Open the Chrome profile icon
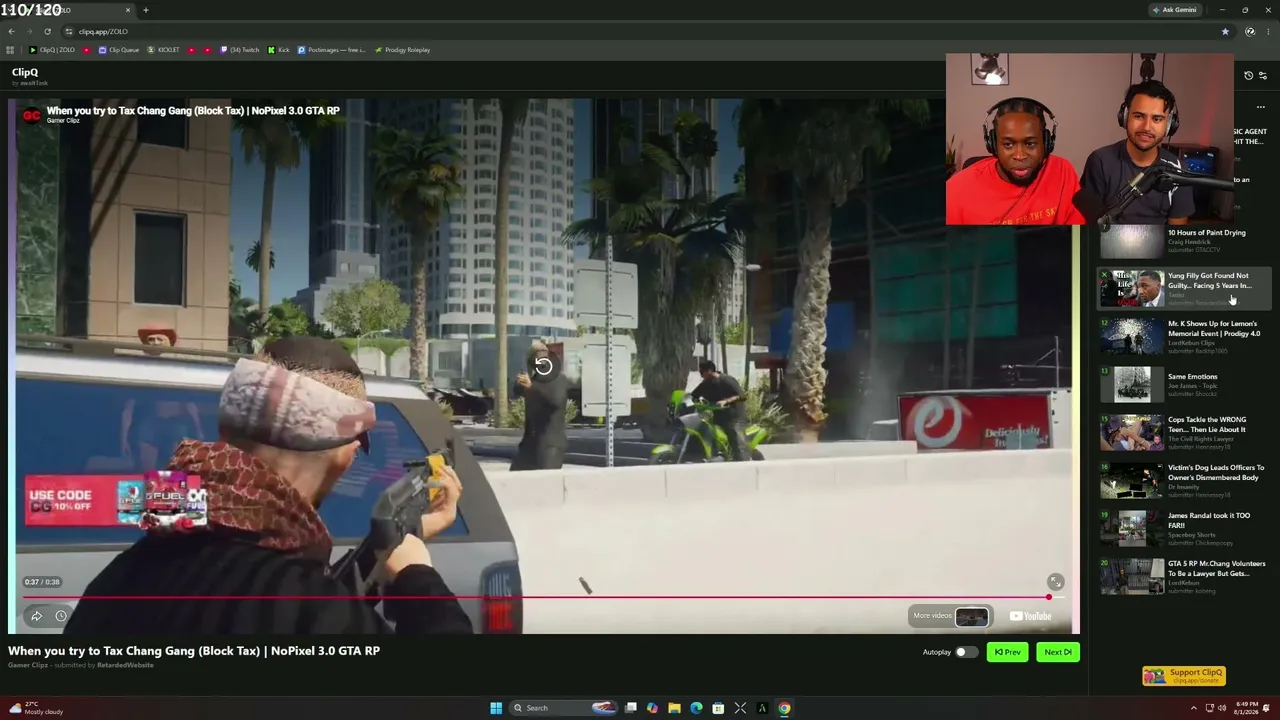The width and height of the screenshot is (1280, 720). click(1250, 31)
